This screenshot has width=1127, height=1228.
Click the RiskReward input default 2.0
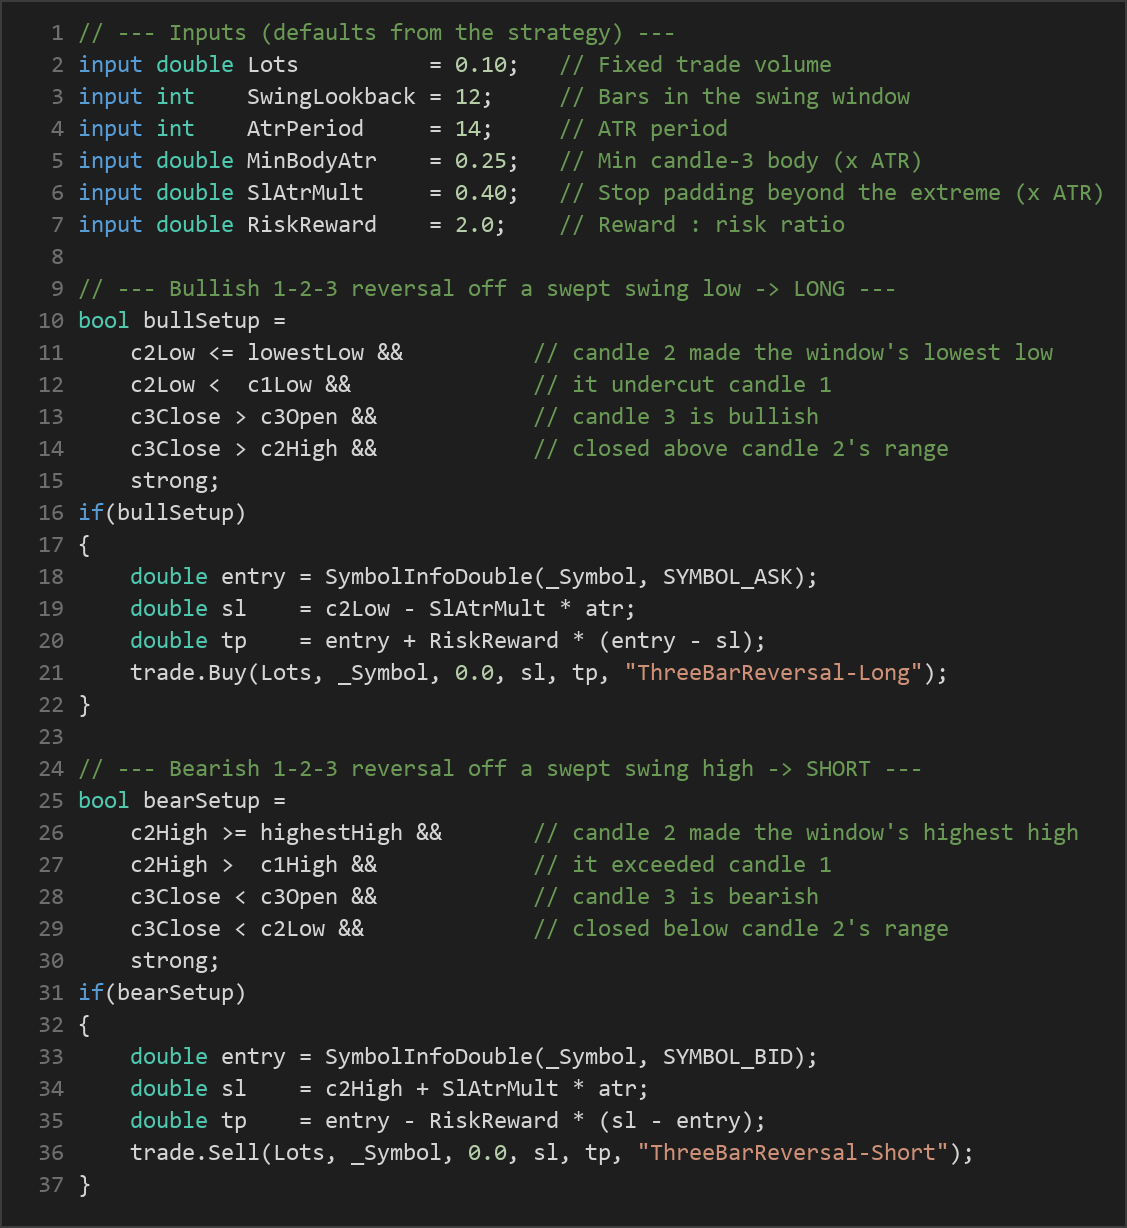pyautogui.click(x=474, y=225)
